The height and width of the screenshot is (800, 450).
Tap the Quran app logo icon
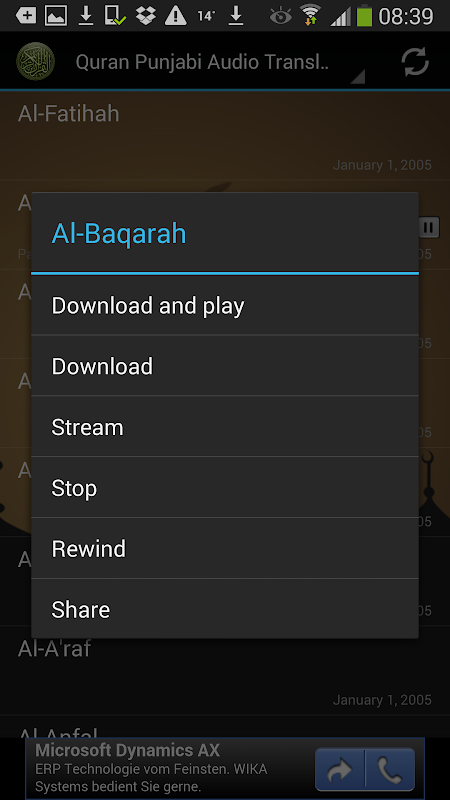35,62
